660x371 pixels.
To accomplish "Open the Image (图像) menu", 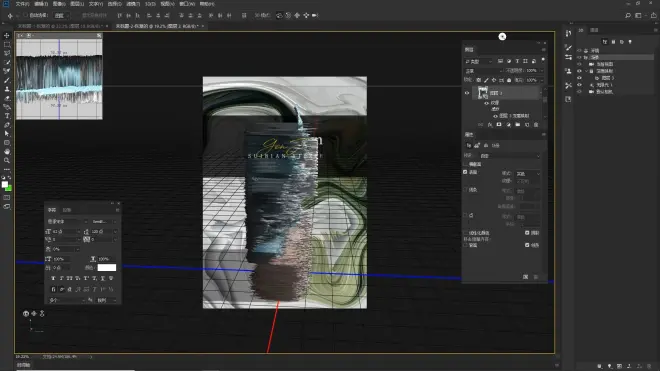I will (x=59, y=4).
